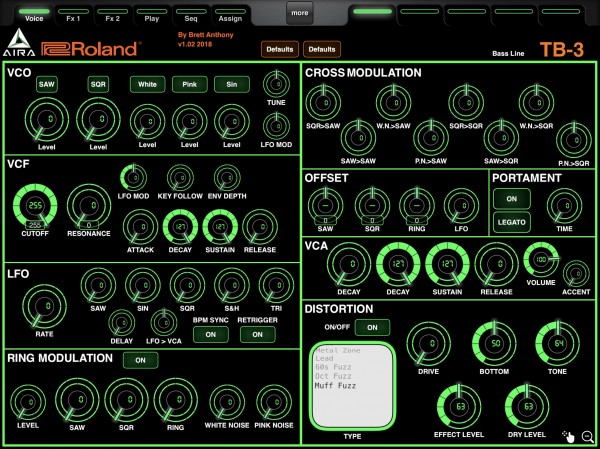
Task: Open the Seq tab
Action: point(191,16)
